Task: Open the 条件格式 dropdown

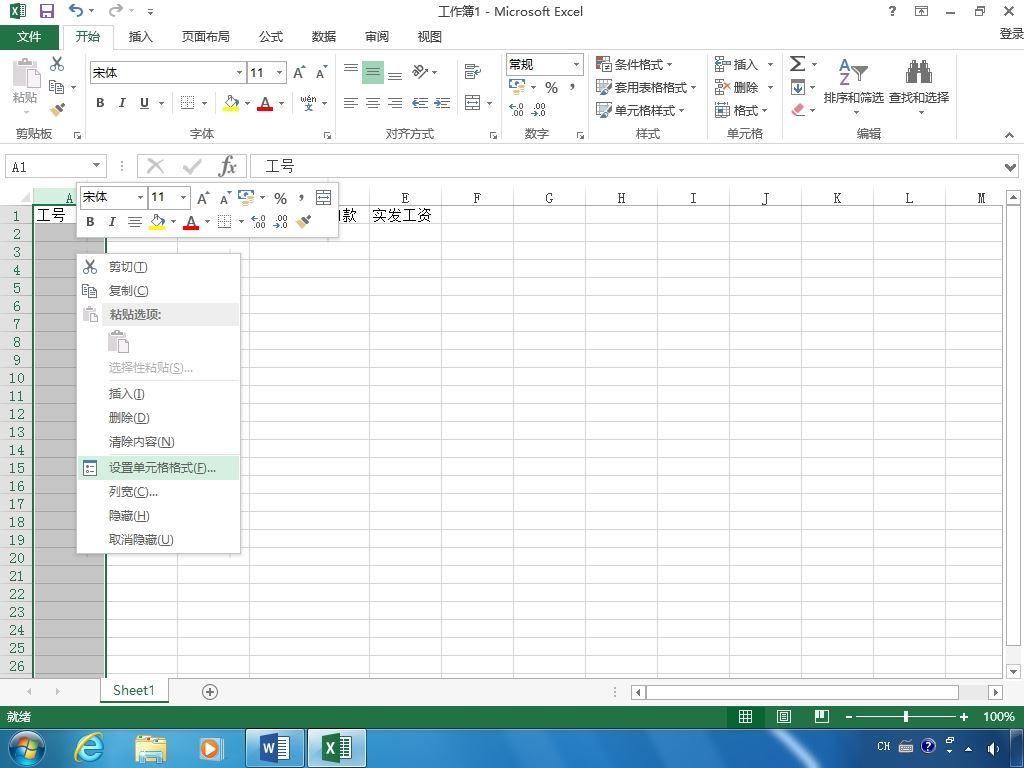Action: 634,64
